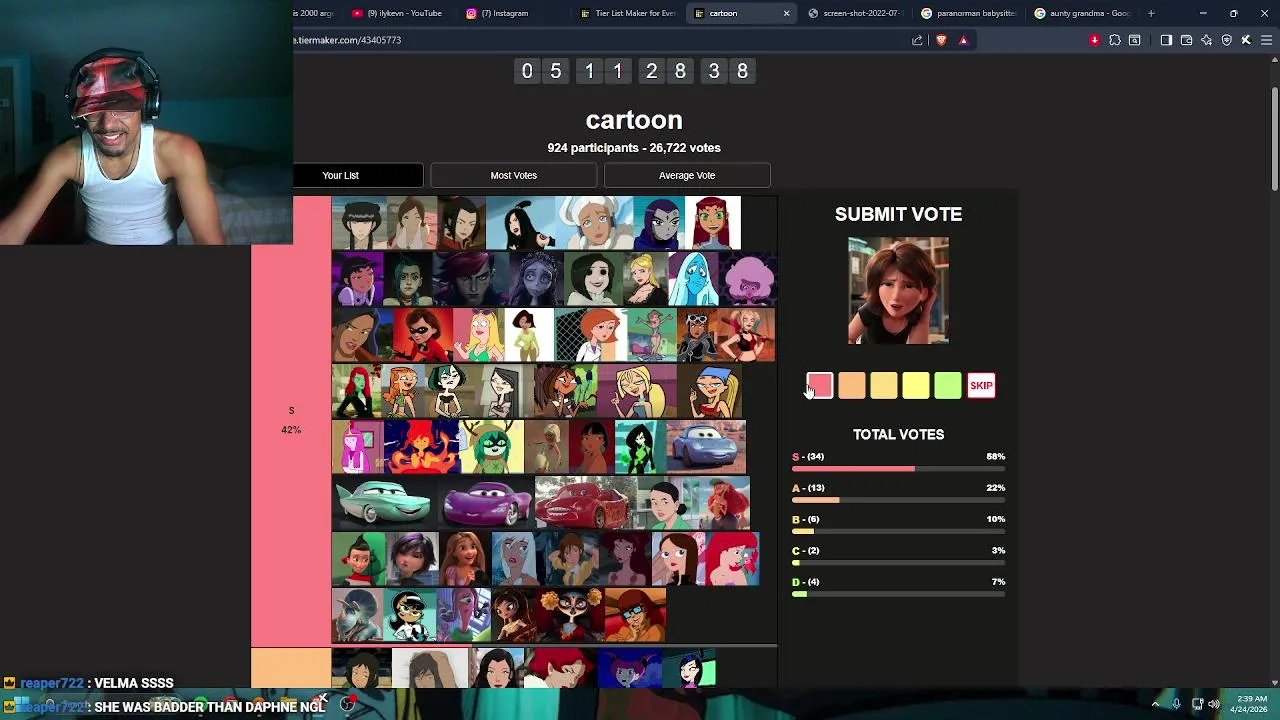The image size is (1280, 720).
Task: Open a new browser tab with plus icon
Action: (x=1151, y=13)
